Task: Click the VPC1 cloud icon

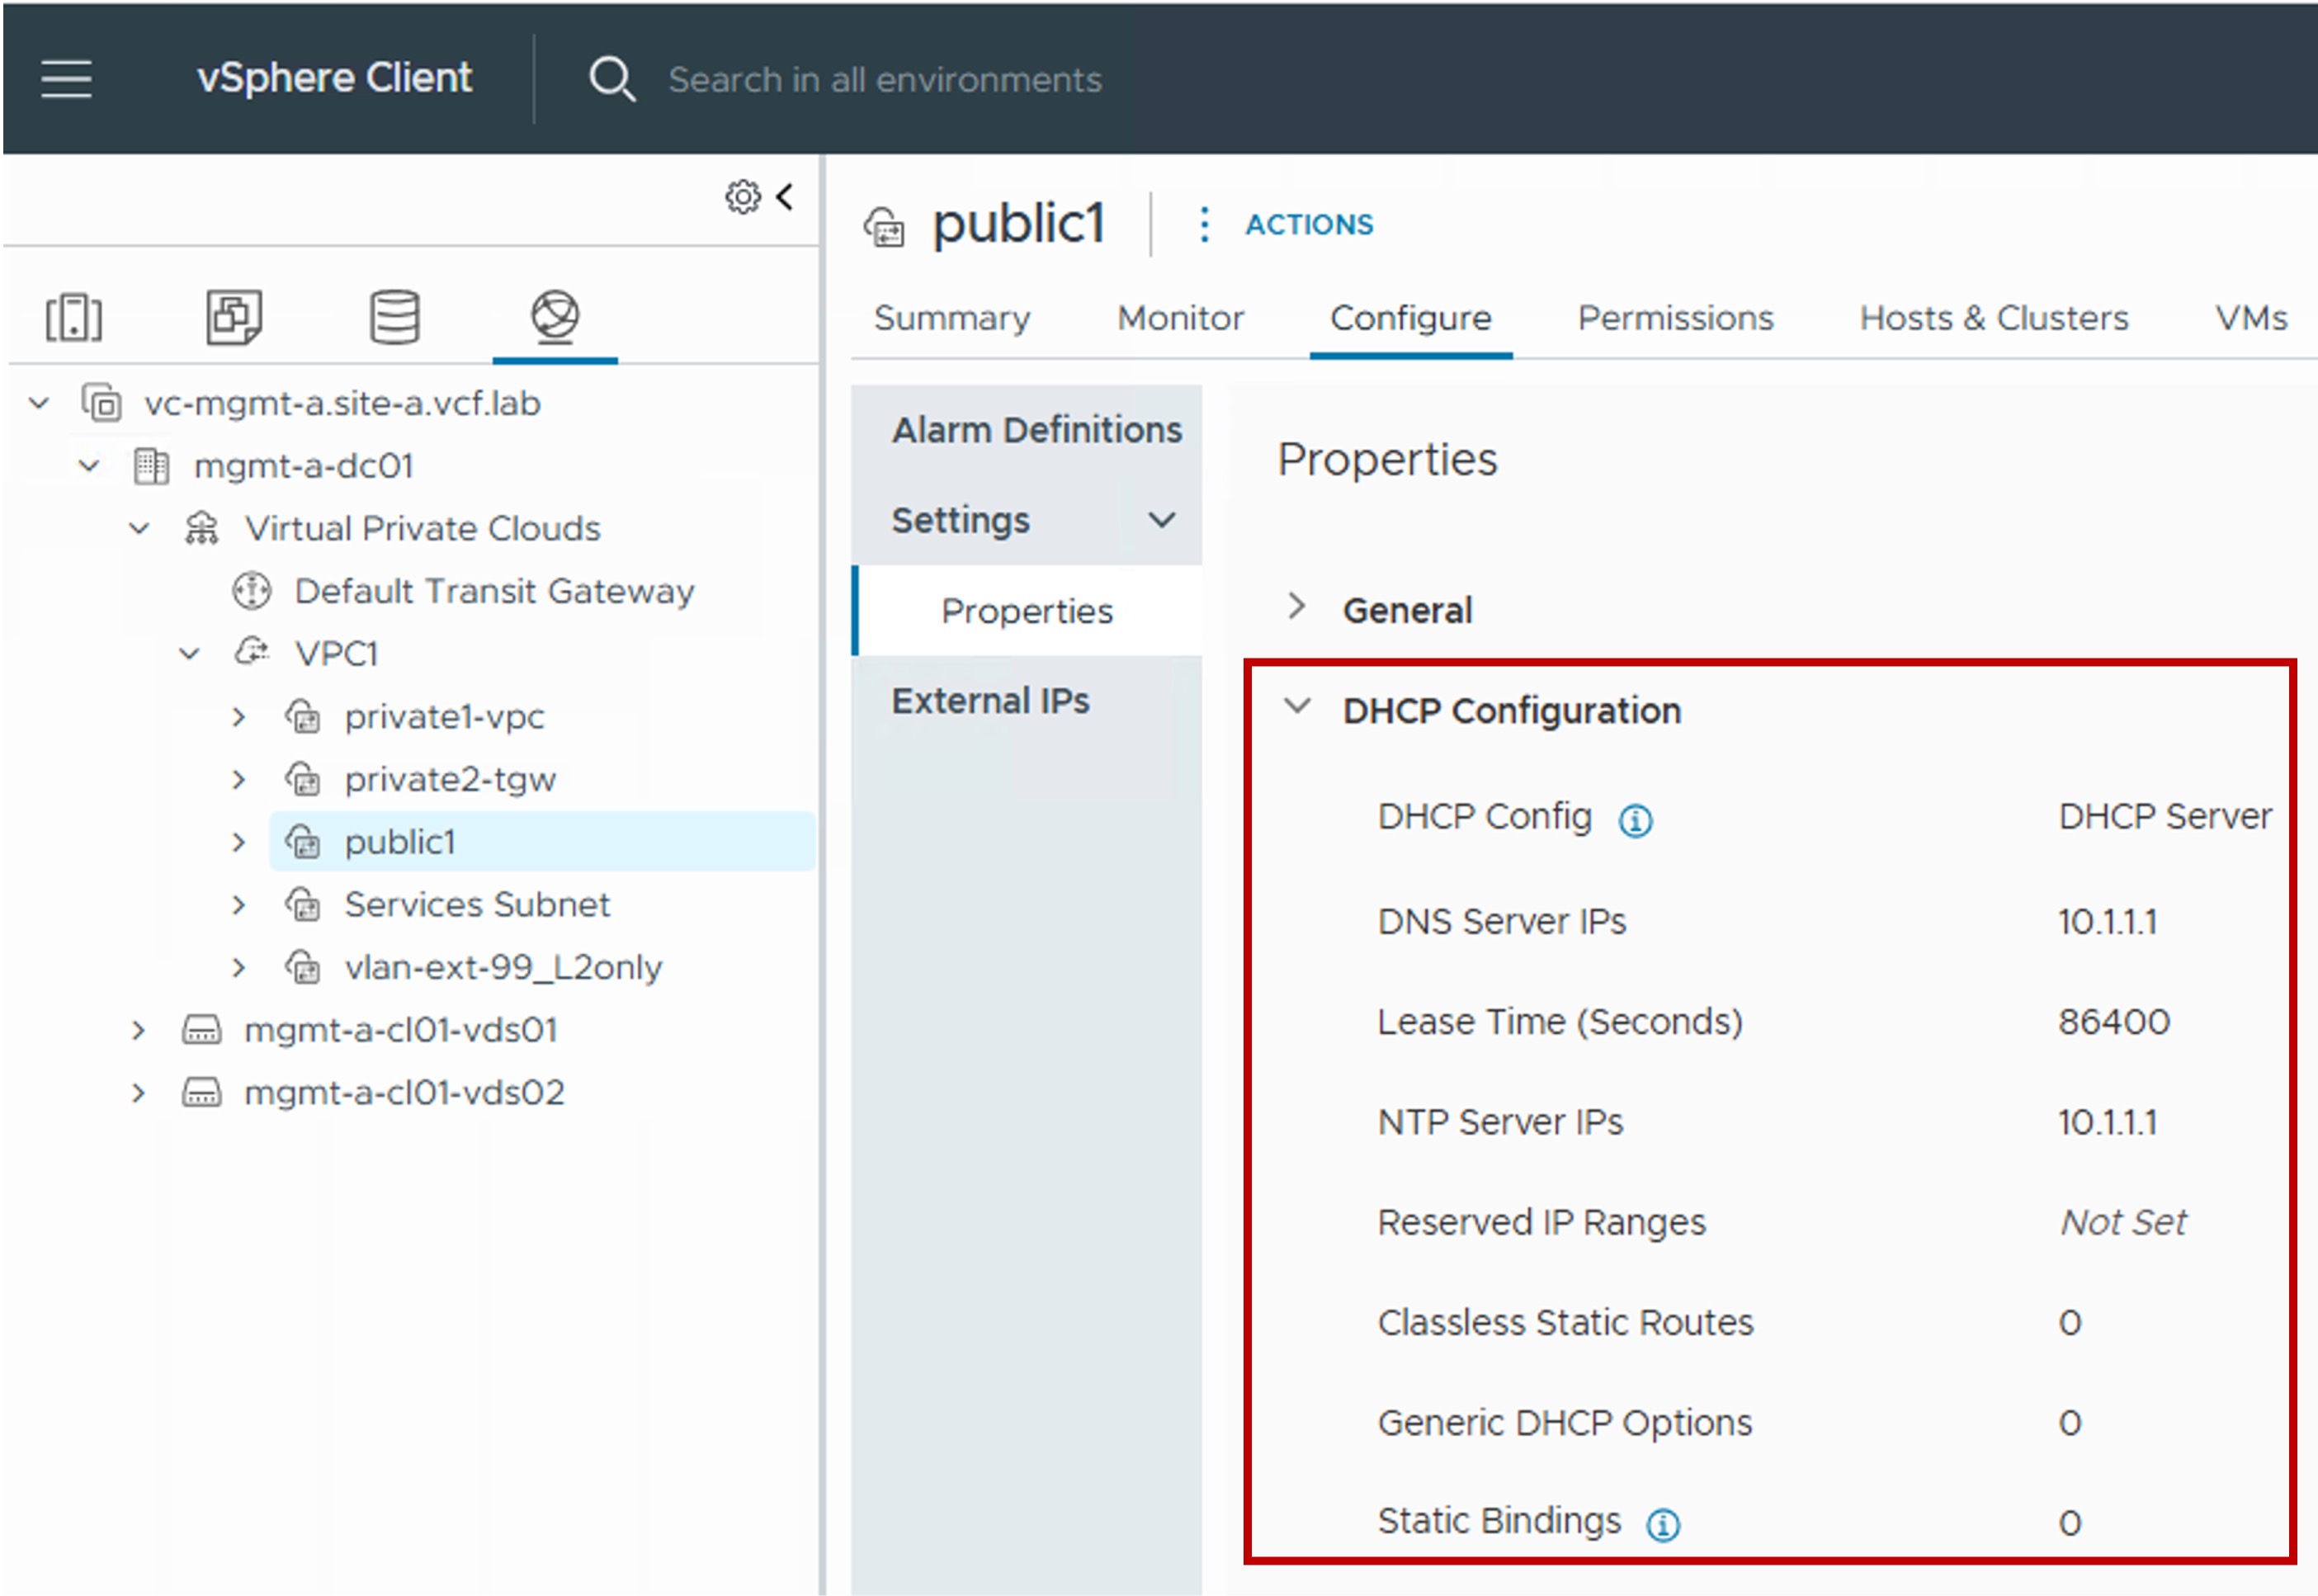Action: 251,652
